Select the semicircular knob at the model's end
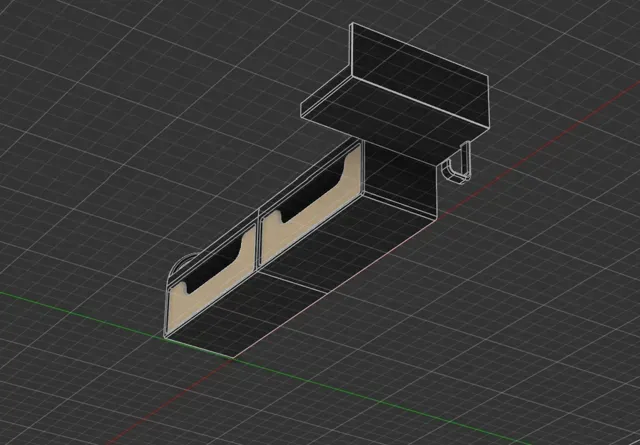This screenshot has width=640, height=445. coord(182,267)
